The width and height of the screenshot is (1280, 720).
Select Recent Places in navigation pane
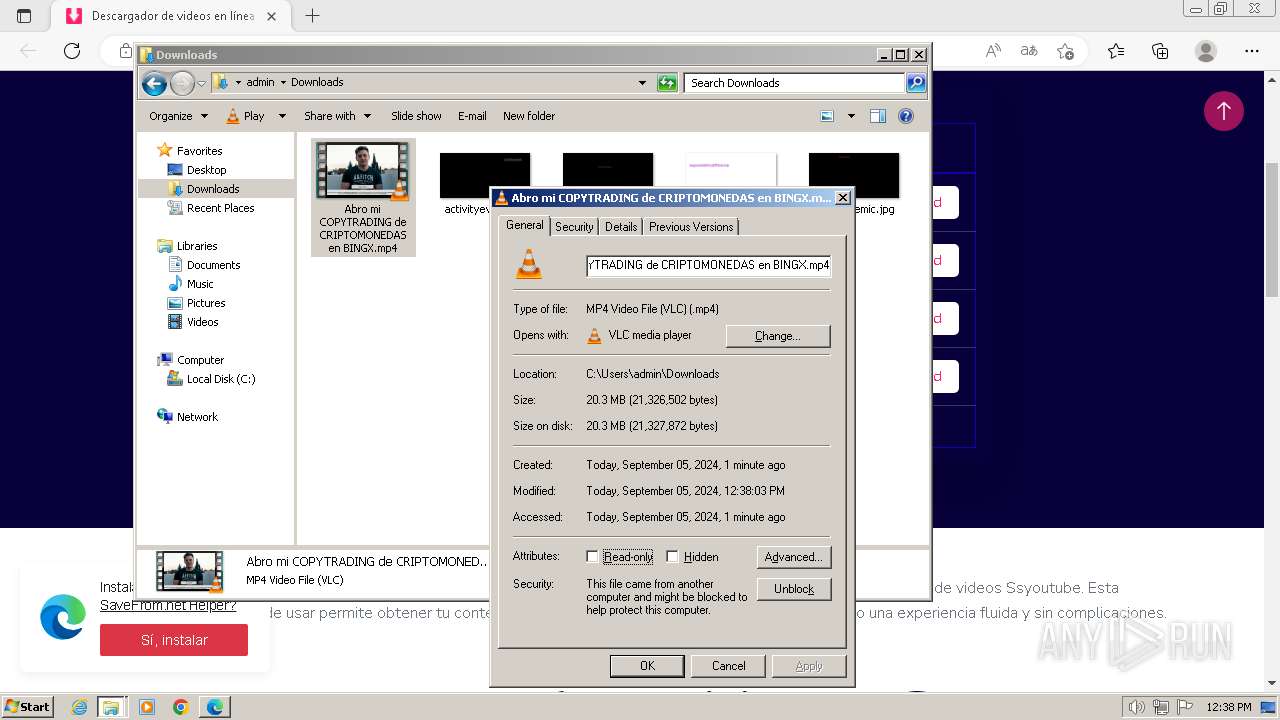[x=220, y=208]
